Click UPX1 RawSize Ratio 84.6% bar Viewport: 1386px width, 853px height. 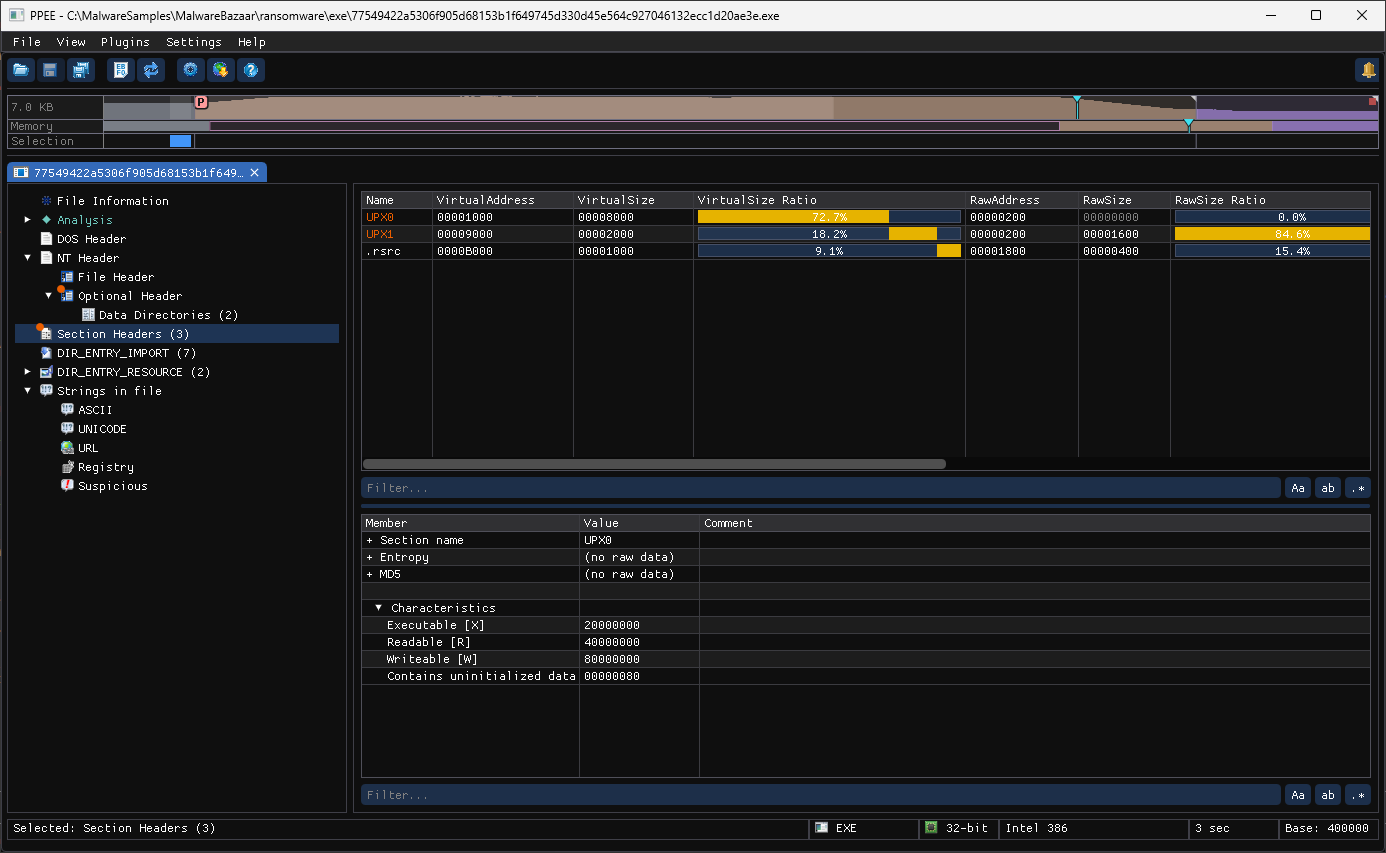pos(1273,234)
